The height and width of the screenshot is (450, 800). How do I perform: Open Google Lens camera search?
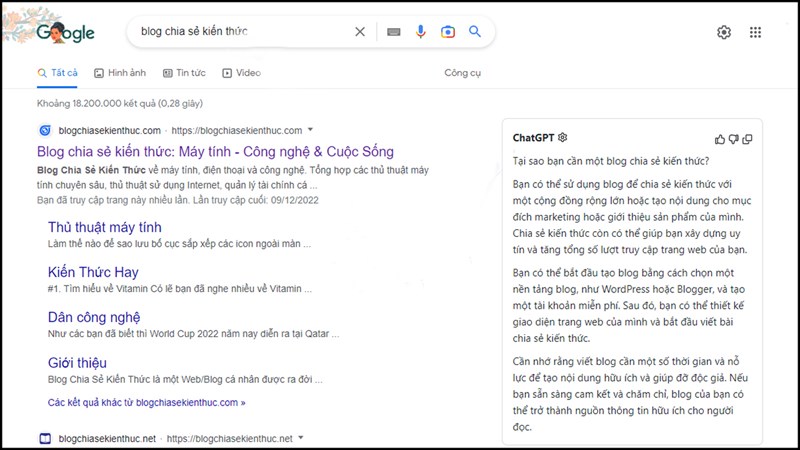[x=447, y=32]
